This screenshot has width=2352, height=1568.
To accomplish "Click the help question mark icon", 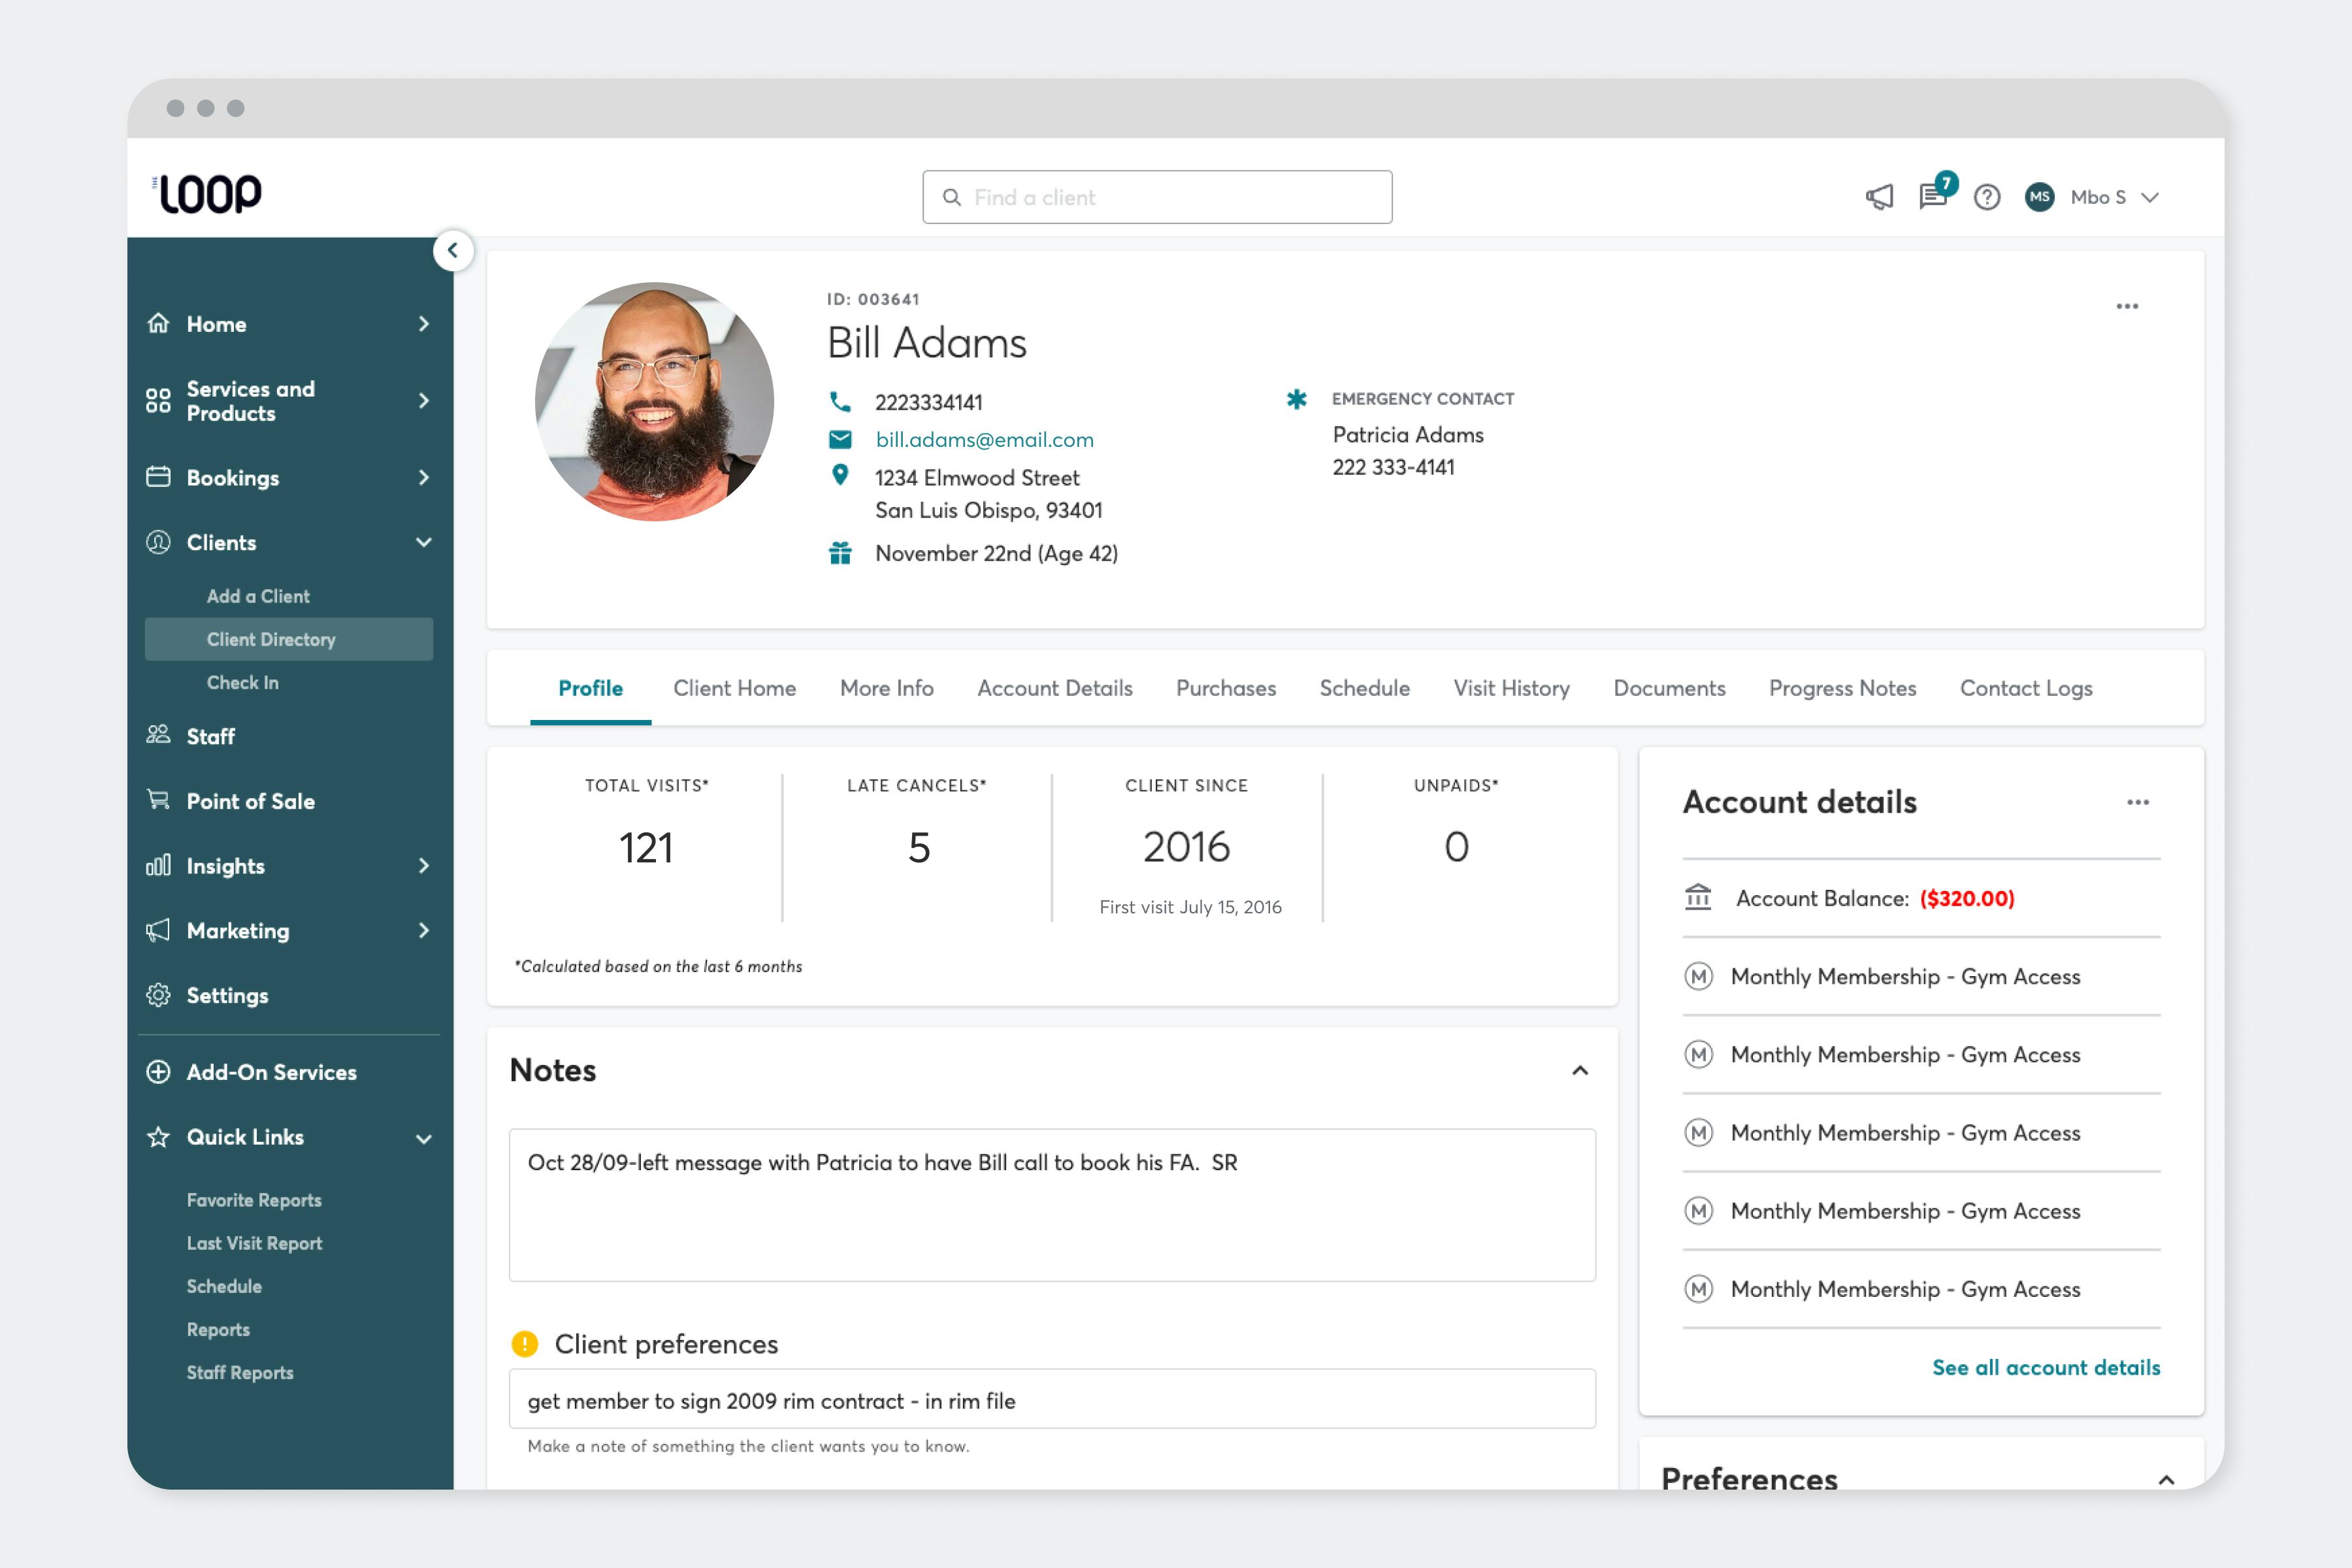I will pyautogui.click(x=1987, y=197).
